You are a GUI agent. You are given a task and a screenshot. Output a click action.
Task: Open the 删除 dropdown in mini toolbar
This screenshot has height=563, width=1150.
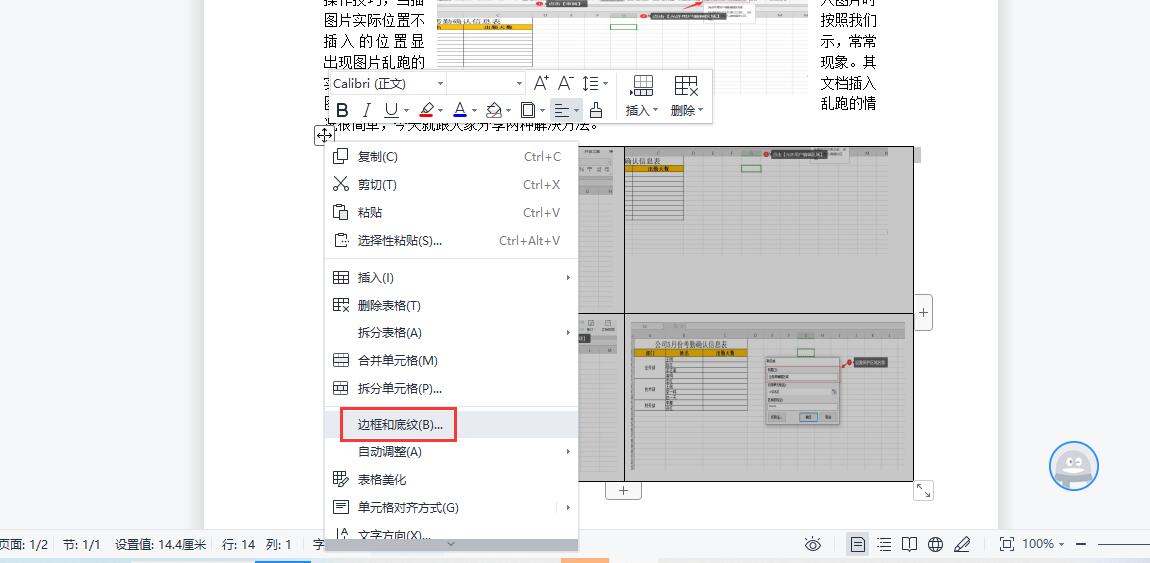(686, 111)
